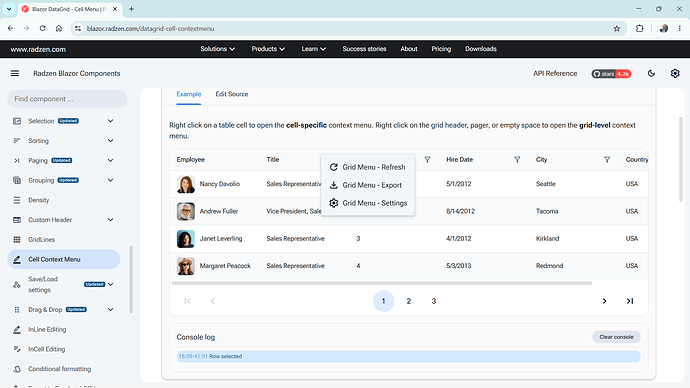Select Grid Menu - Export entry
The image size is (690, 388).
pos(367,185)
